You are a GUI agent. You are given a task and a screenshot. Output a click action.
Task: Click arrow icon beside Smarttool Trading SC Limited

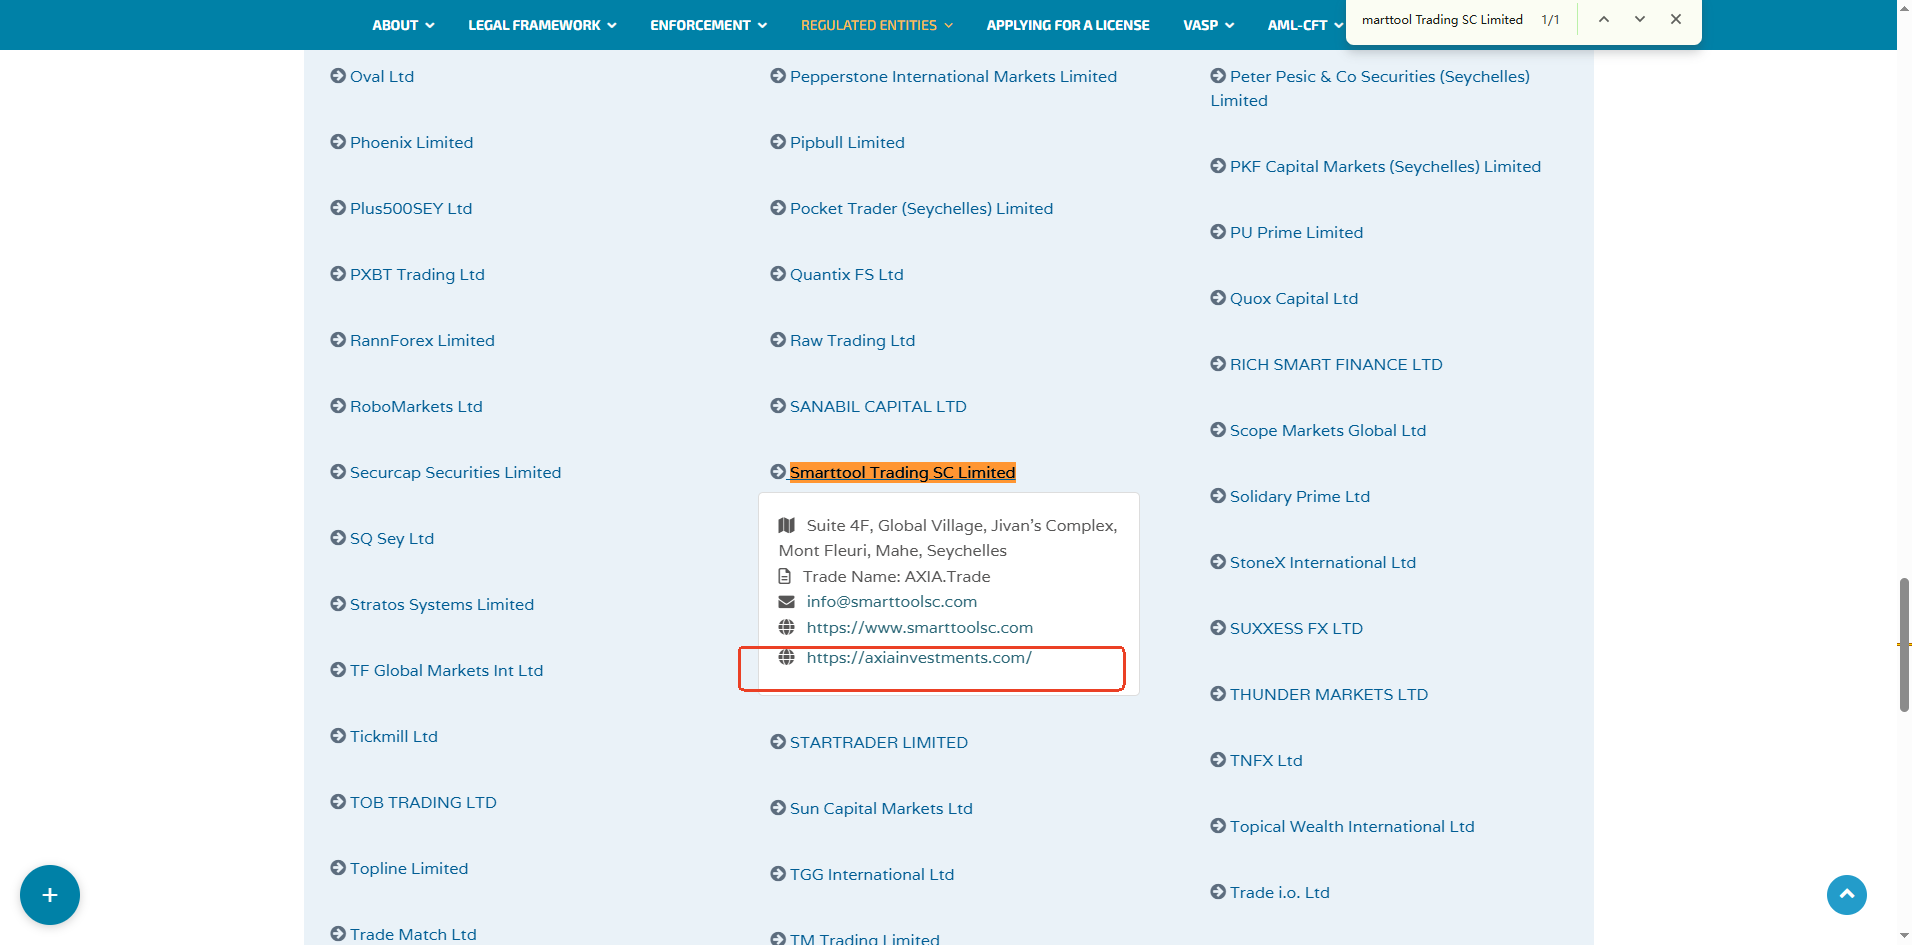[x=778, y=472]
